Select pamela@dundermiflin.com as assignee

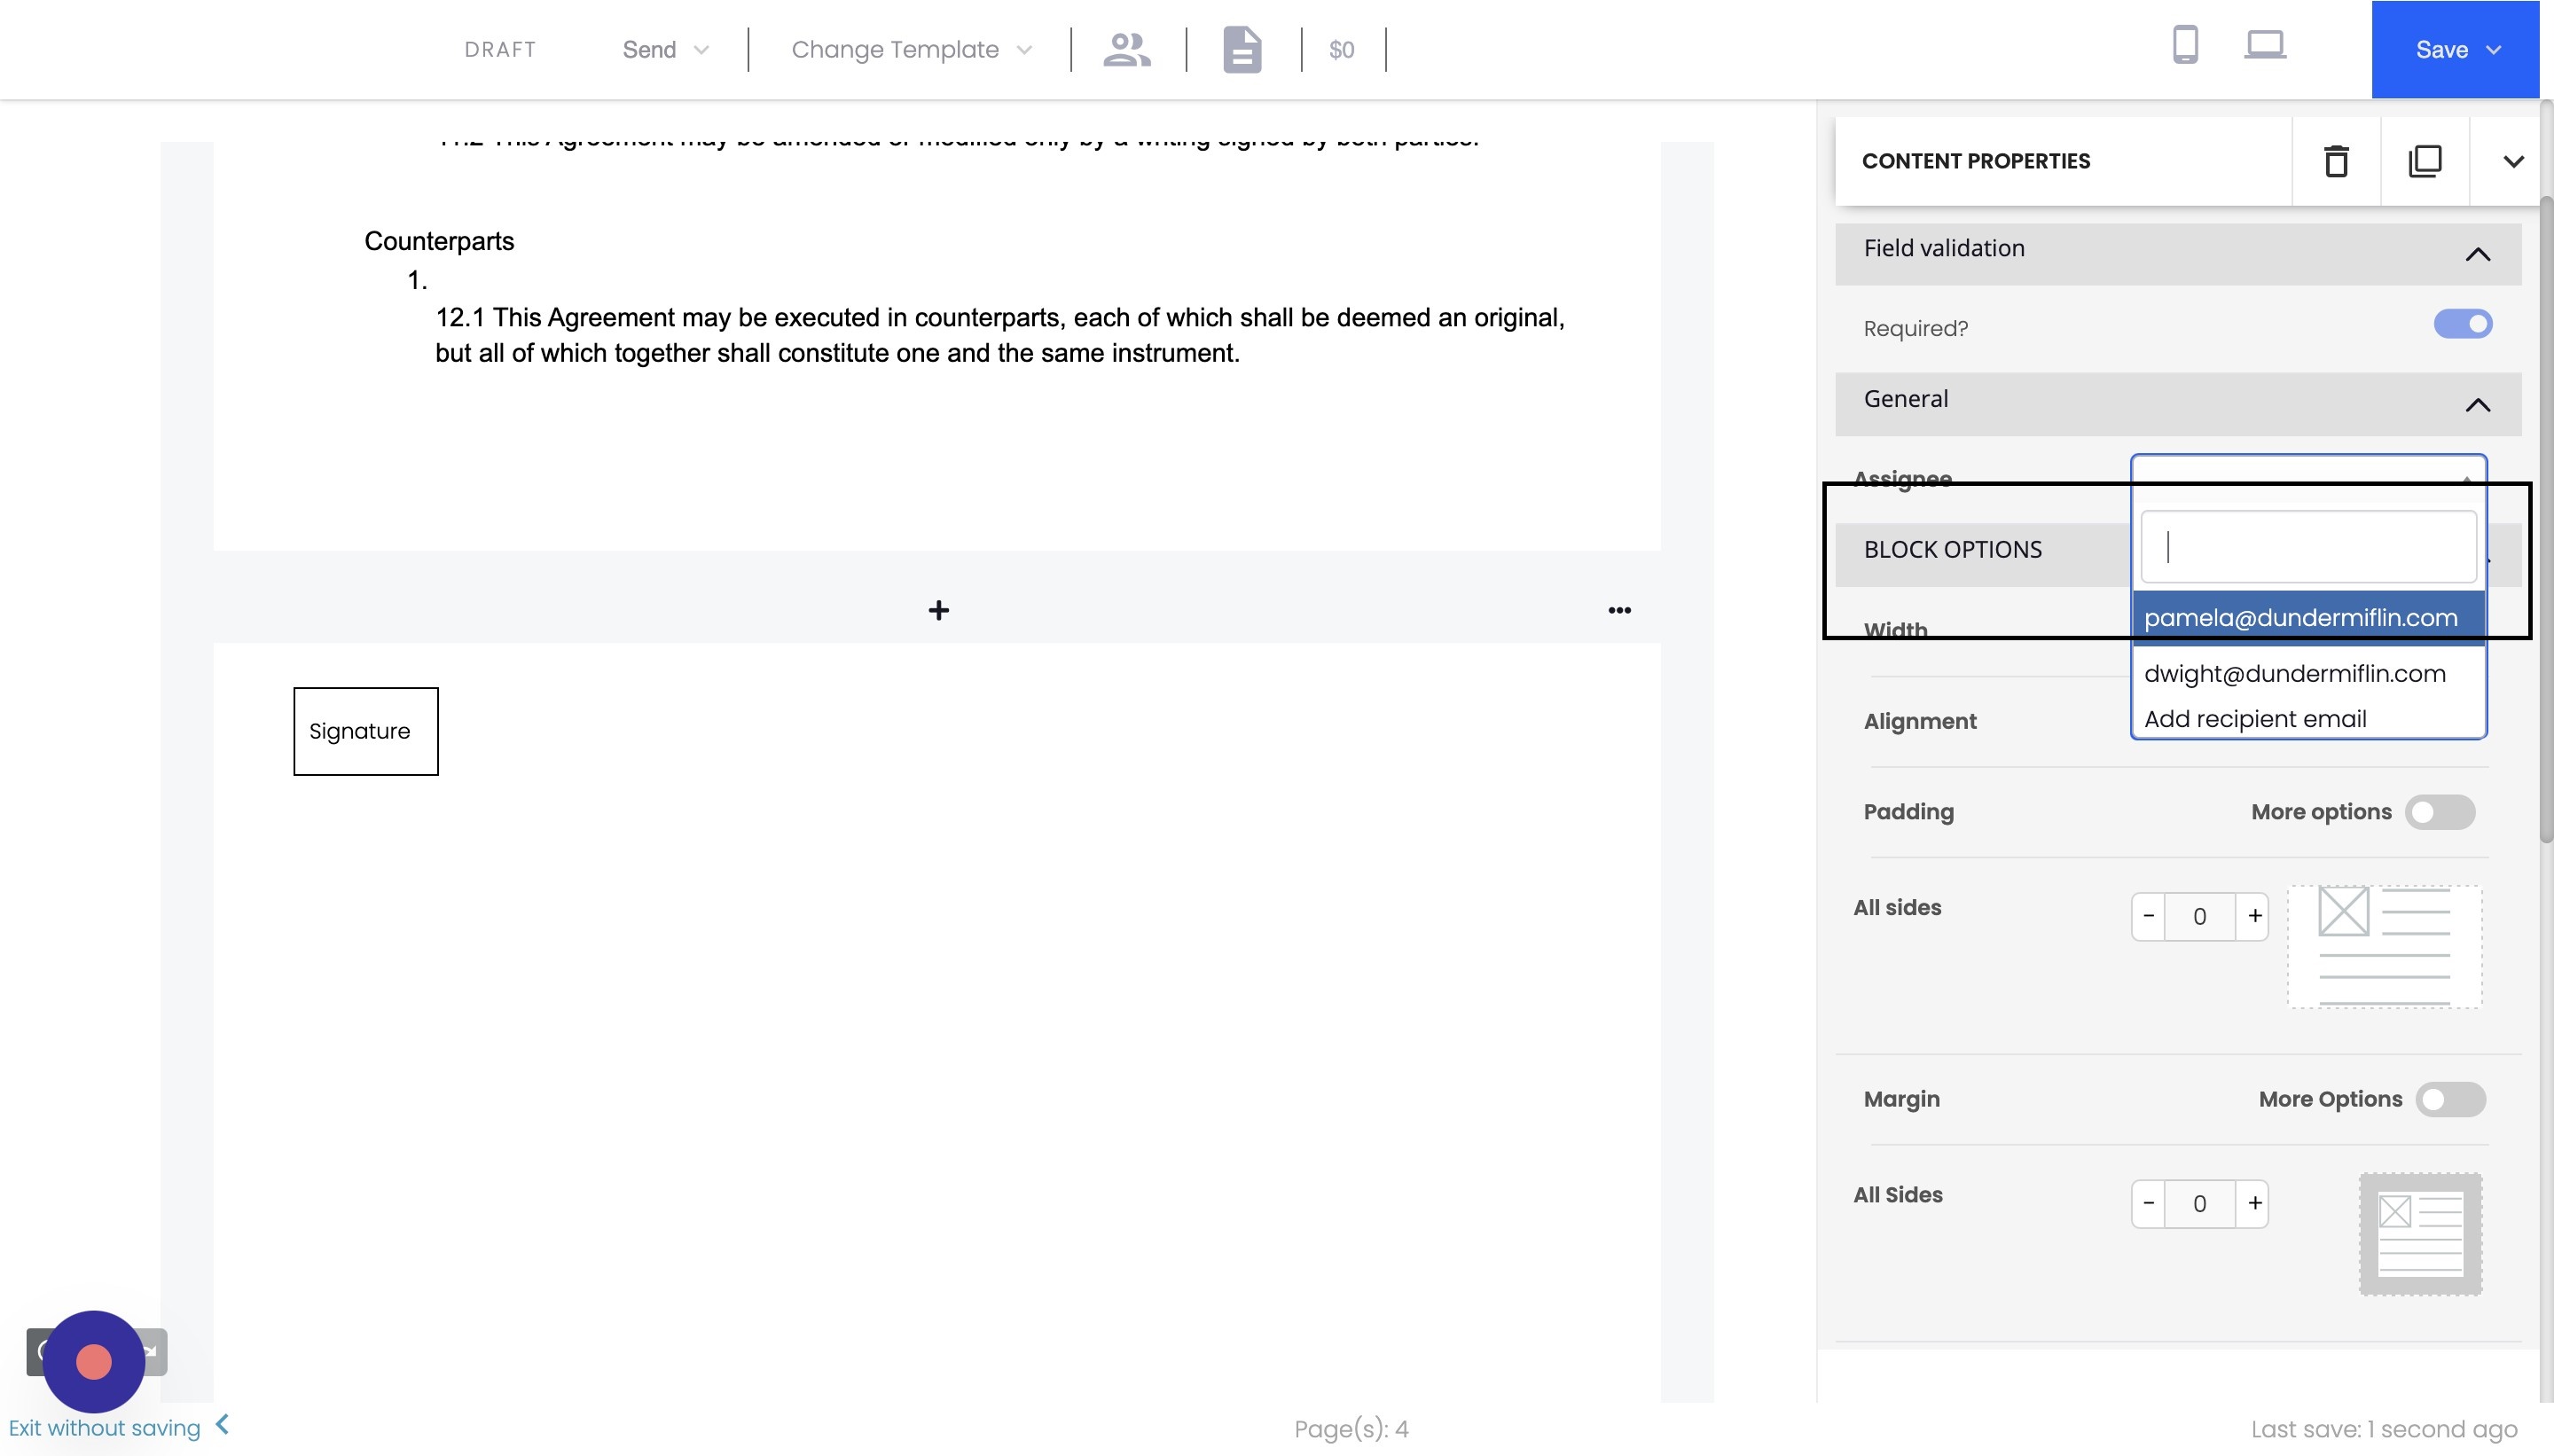(x=2300, y=618)
